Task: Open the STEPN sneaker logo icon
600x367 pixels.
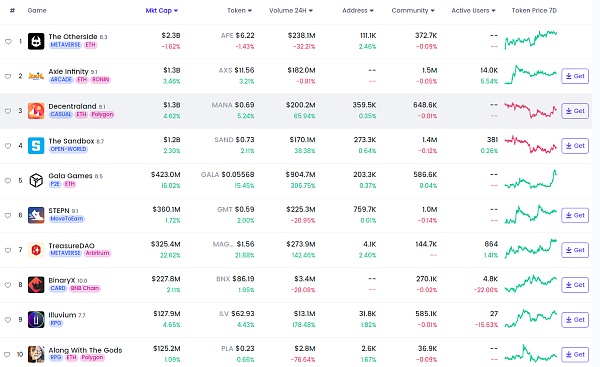Action: click(36, 215)
